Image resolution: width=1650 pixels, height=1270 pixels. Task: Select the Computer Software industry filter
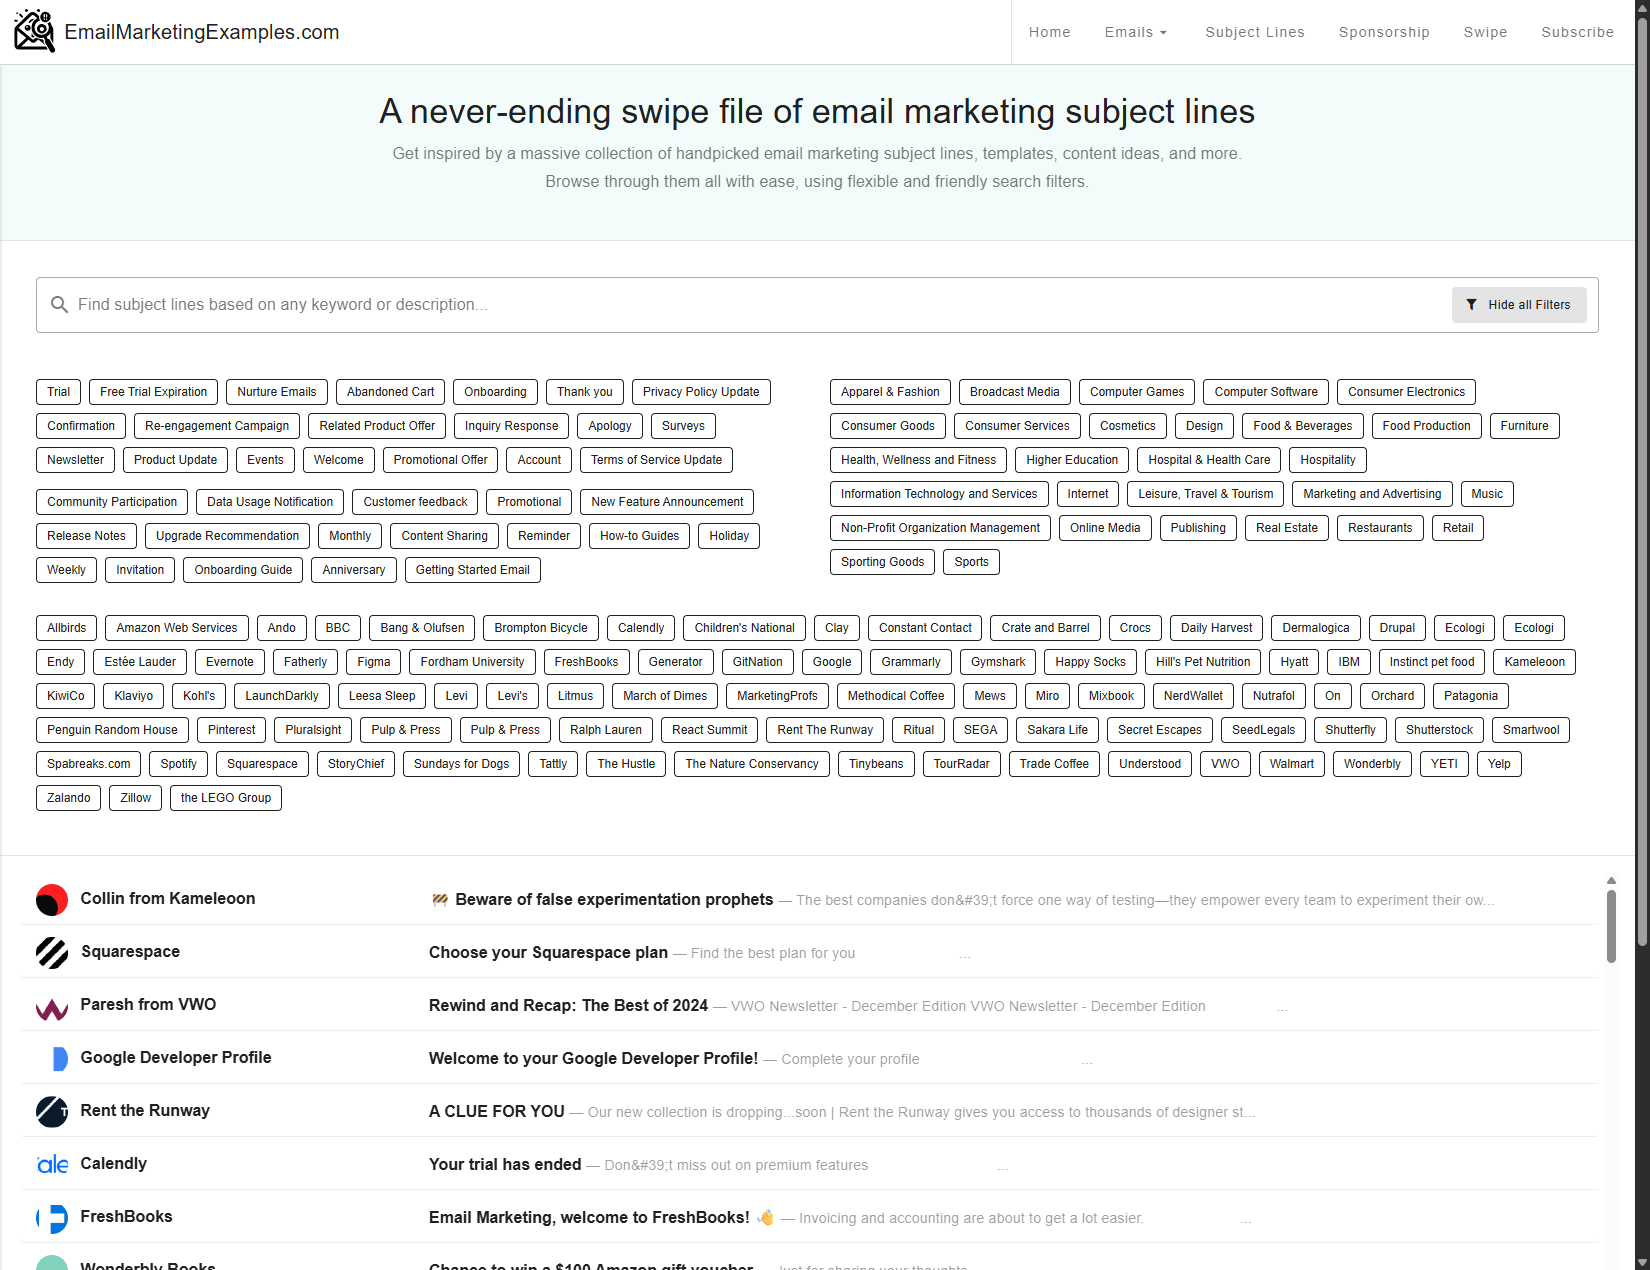pos(1266,392)
